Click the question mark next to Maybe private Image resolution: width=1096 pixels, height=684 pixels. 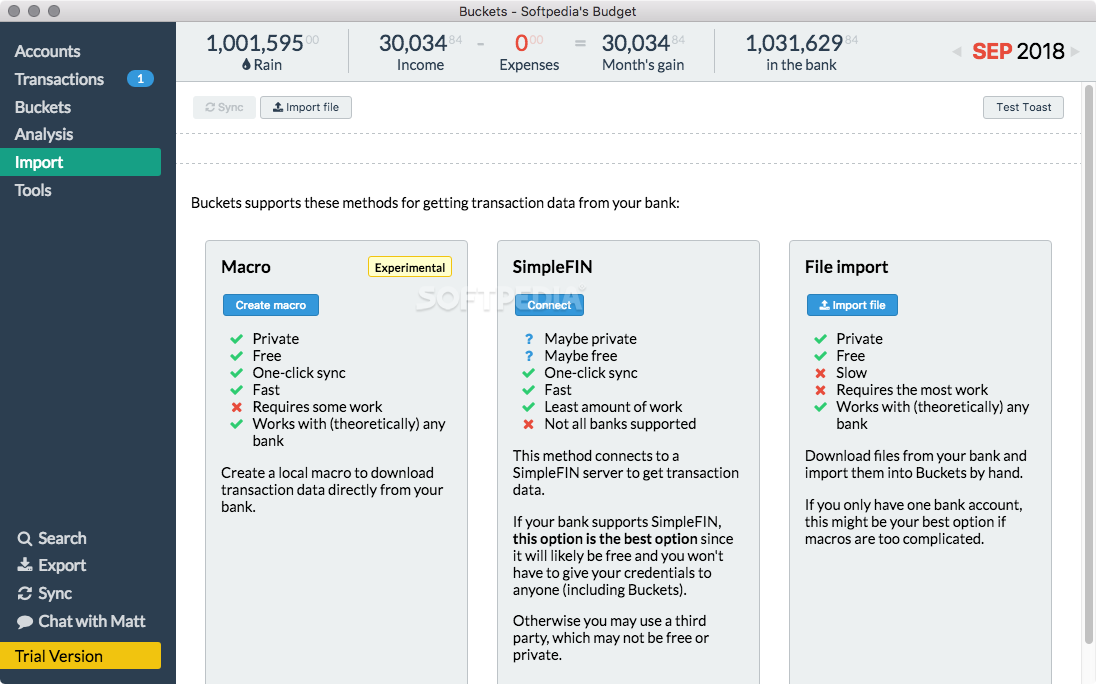point(529,339)
